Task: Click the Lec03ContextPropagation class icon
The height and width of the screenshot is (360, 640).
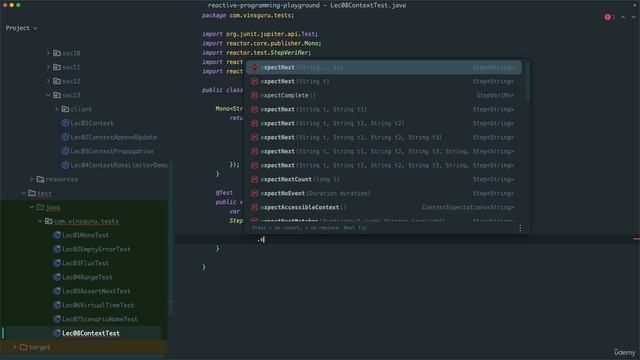Action: pos(65,151)
